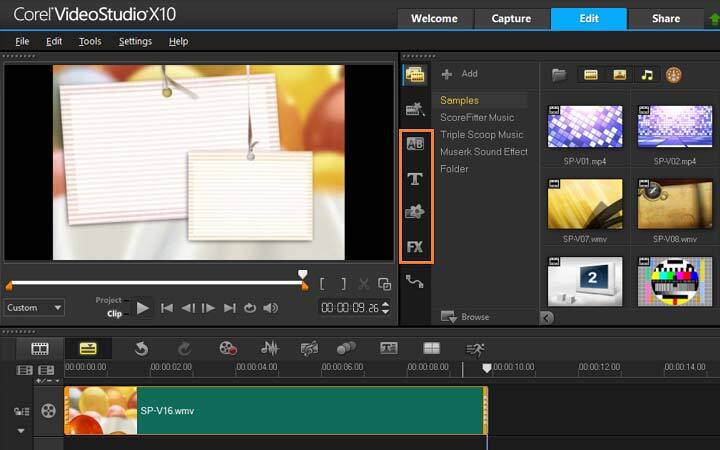The image size is (720, 450).
Task: Open the Settings menu
Action: coord(135,41)
